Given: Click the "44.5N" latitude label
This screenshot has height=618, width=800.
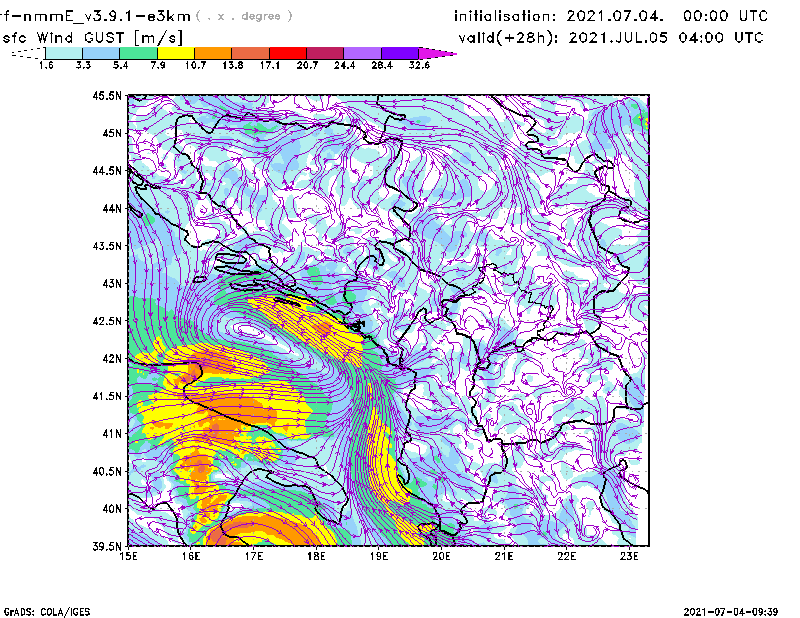Looking at the screenshot, I should 107,170.
